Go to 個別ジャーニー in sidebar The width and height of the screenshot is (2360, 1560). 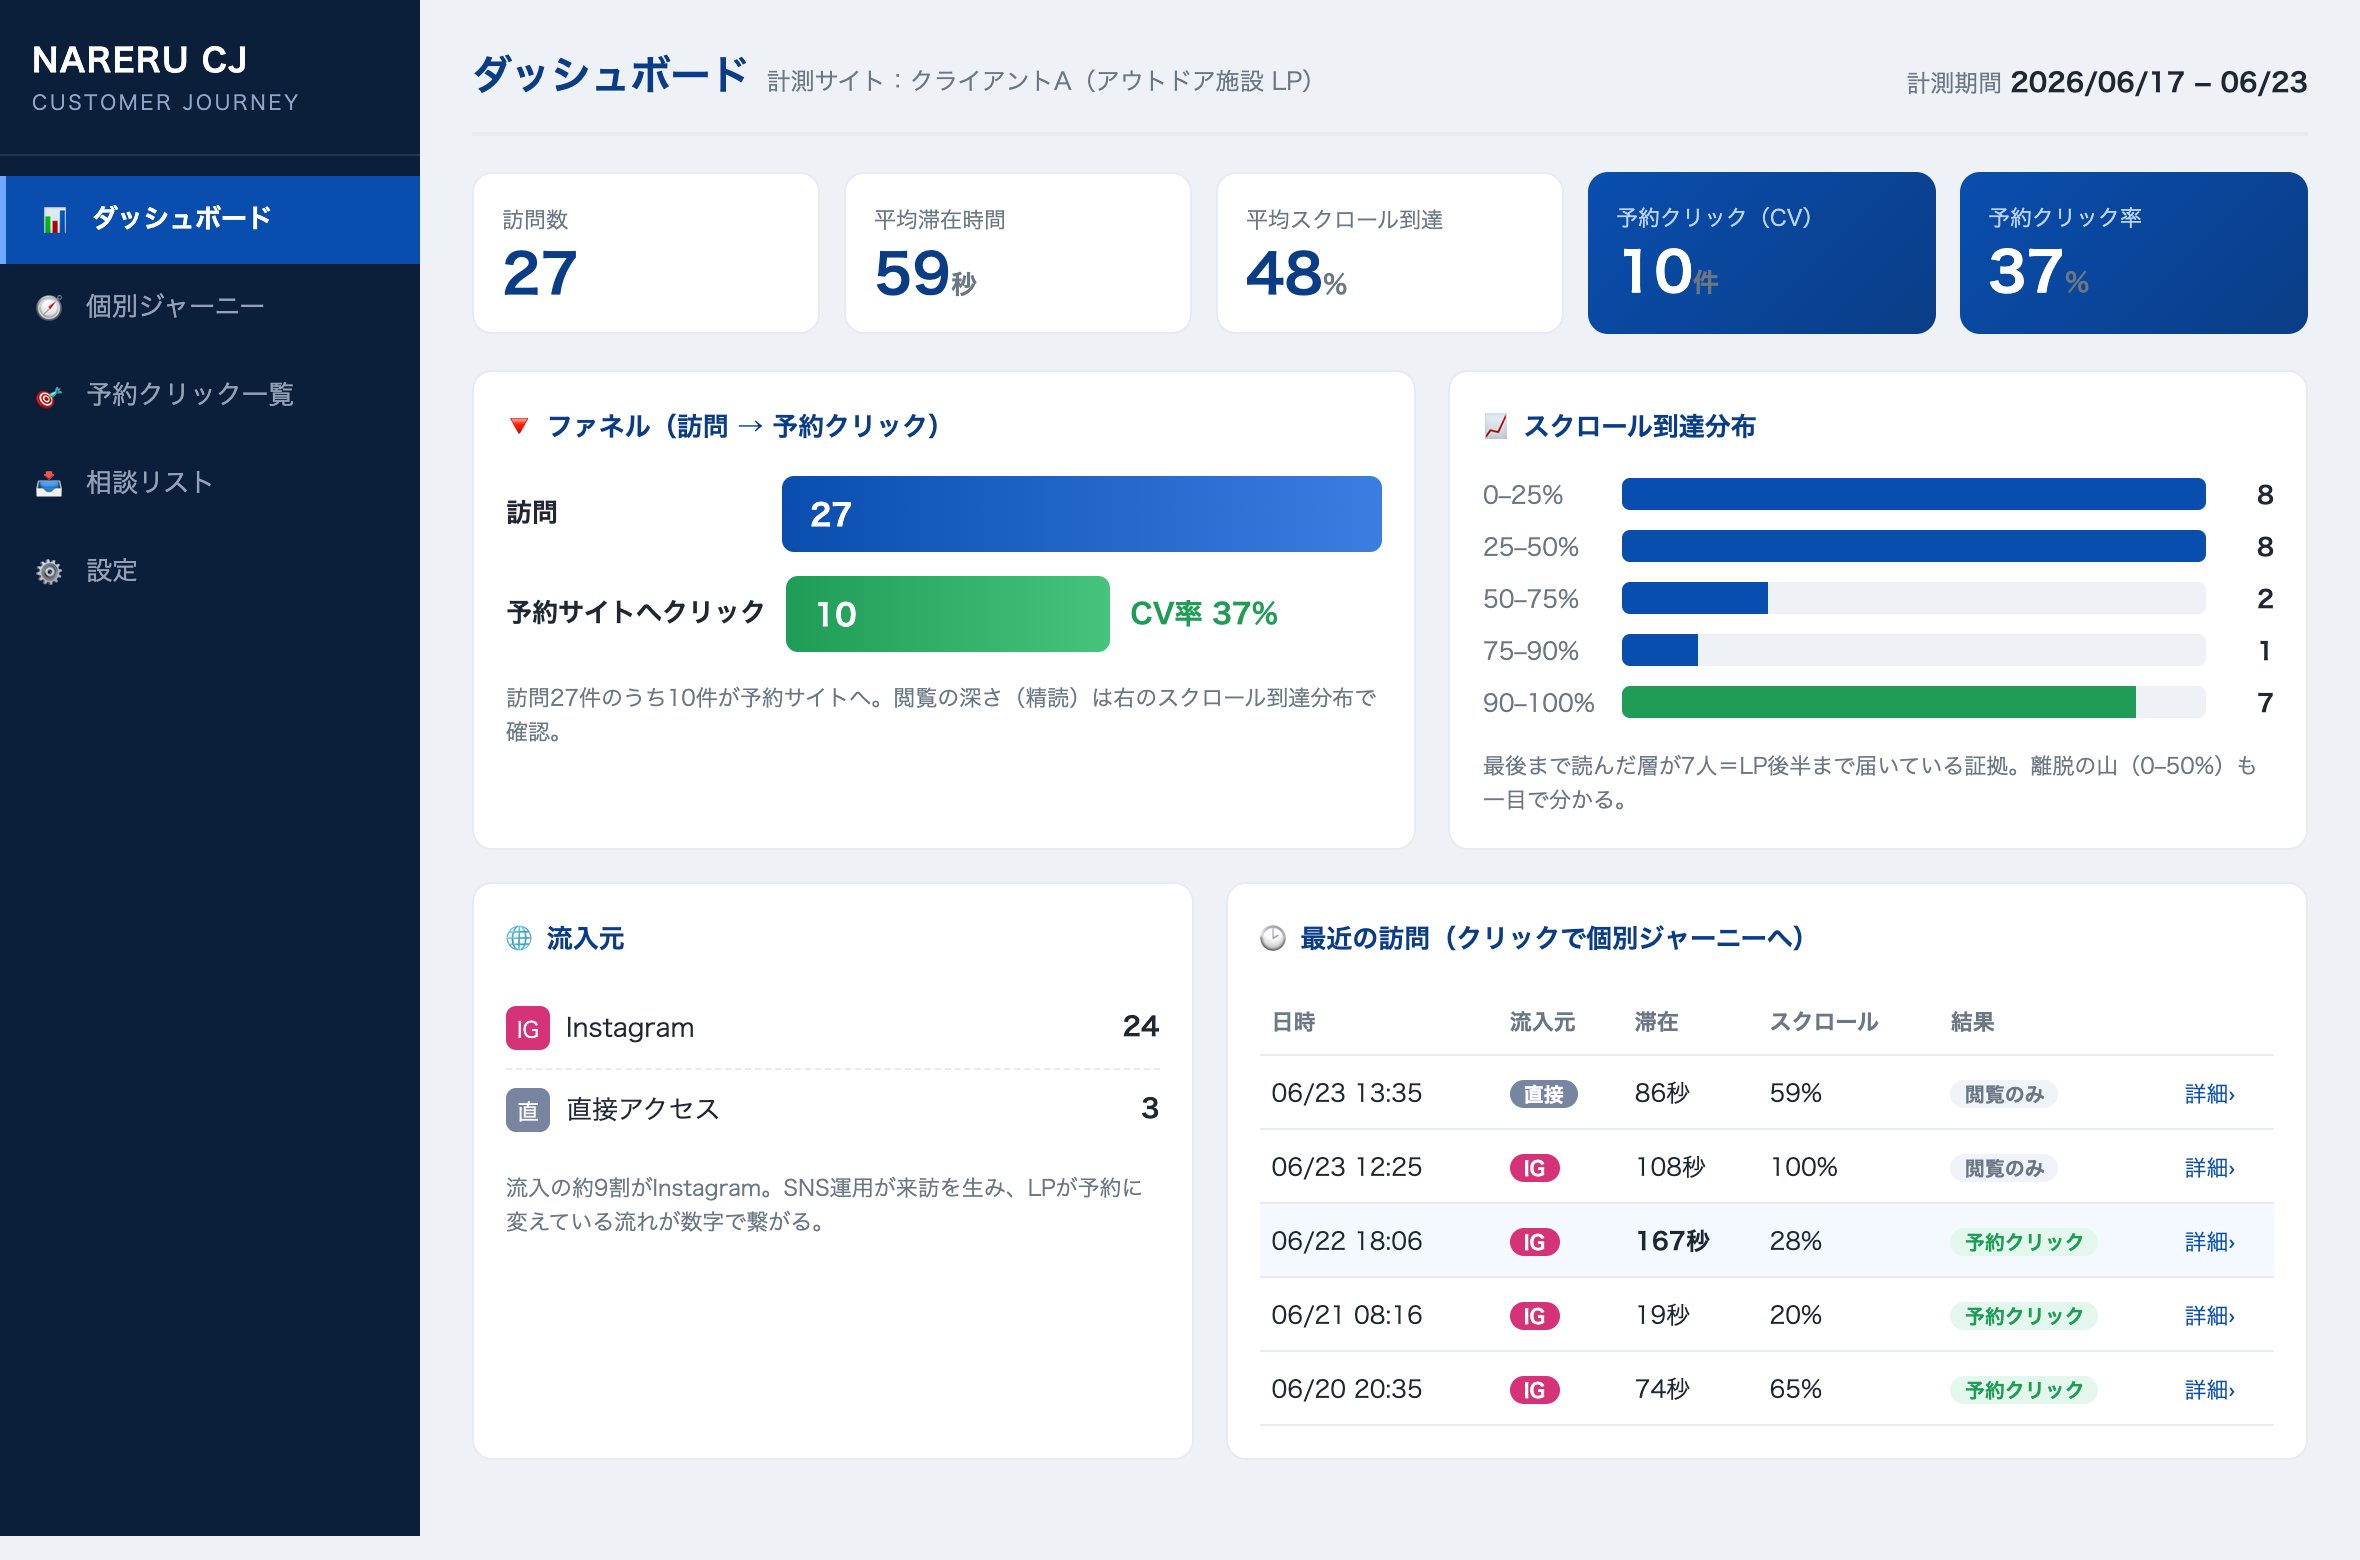(210, 307)
